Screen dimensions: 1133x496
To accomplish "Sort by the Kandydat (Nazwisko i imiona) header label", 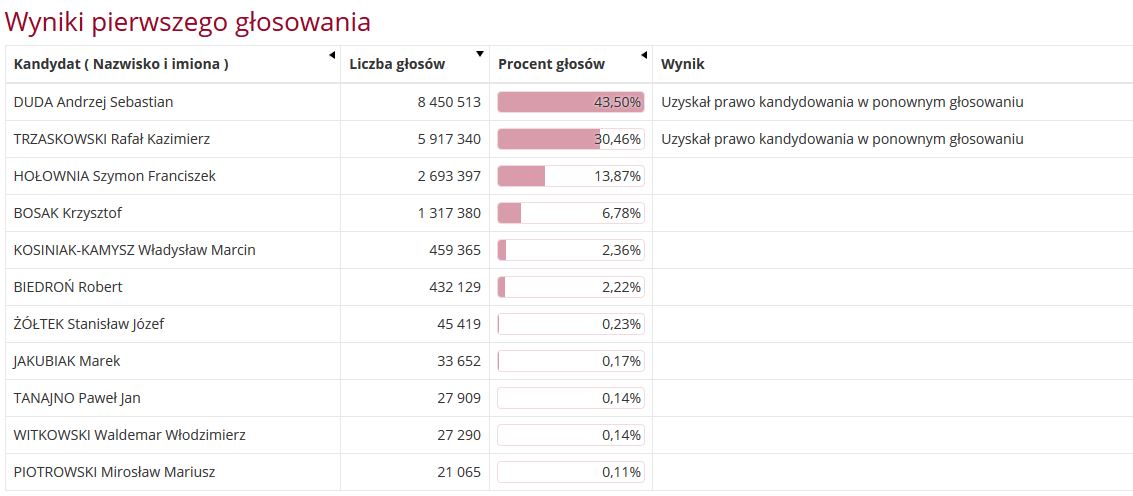I will click(x=121, y=64).
